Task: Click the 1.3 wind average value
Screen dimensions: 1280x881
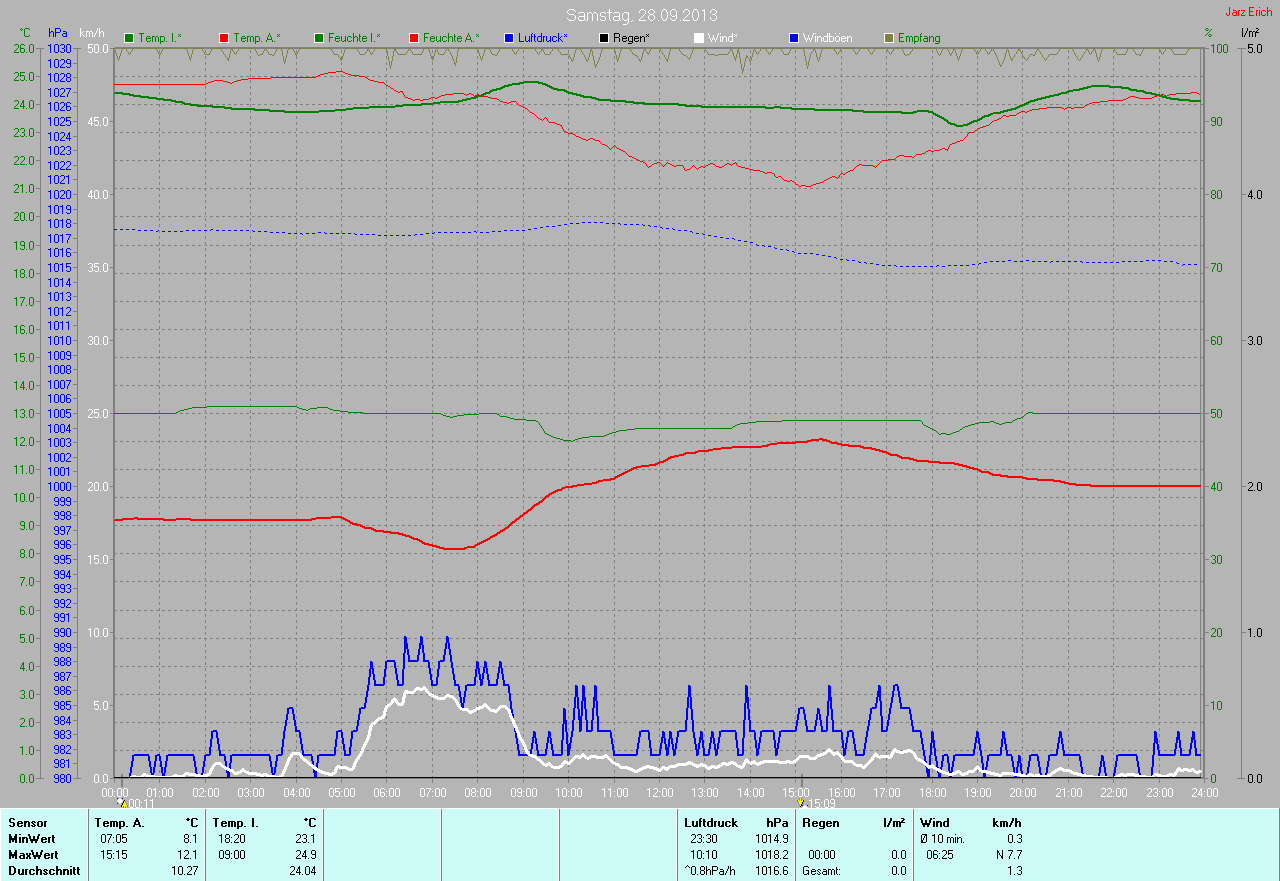Action: [1014, 871]
